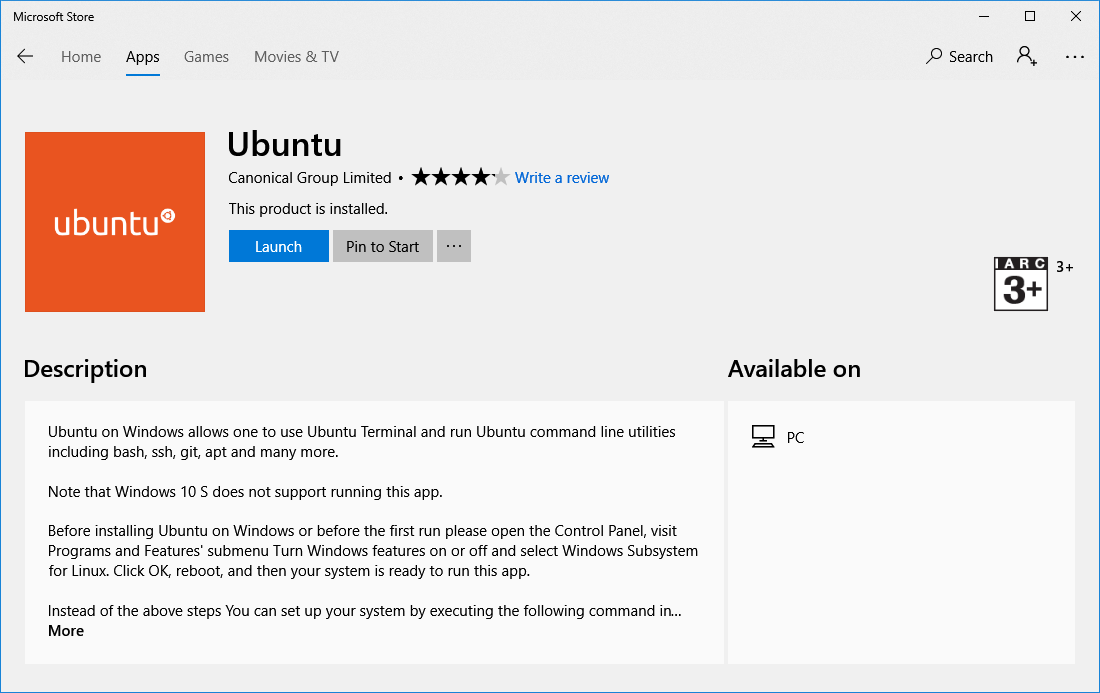The image size is (1100, 693).
Task: Pin Ubuntu to Start
Action: pos(382,245)
